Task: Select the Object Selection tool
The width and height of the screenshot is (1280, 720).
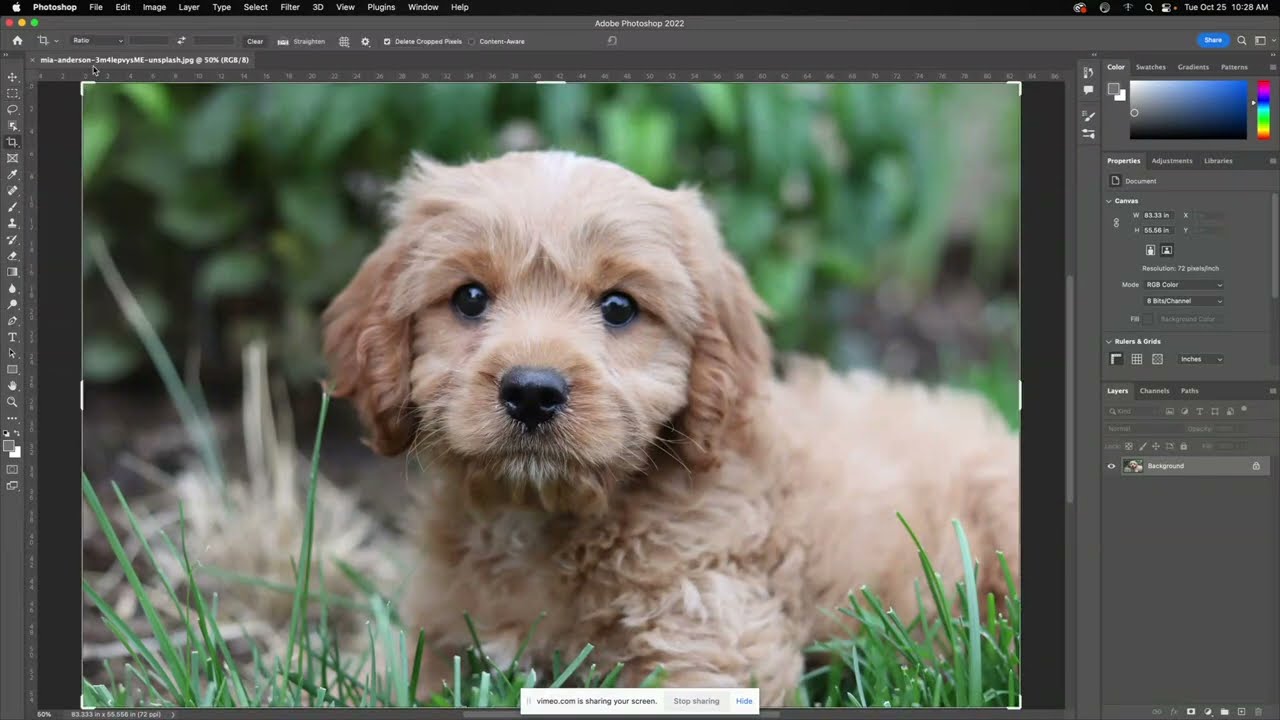Action: (x=13, y=125)
